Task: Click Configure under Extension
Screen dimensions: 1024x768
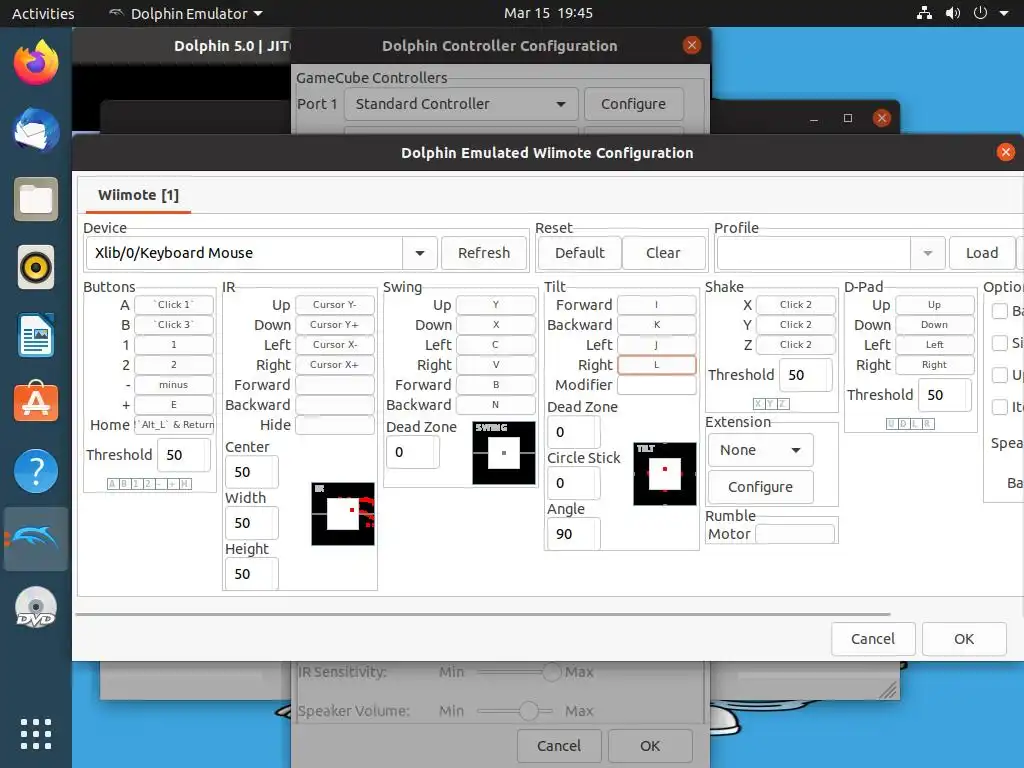Action: 760,487
